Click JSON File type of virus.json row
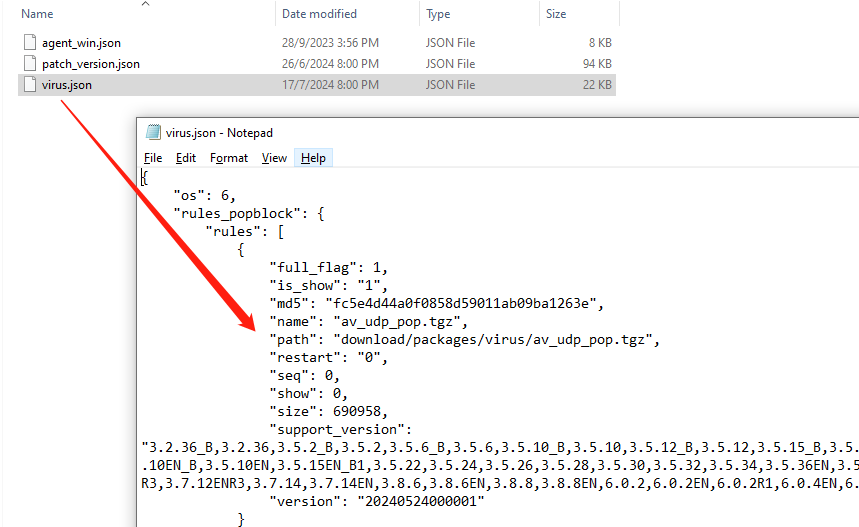This screenshot has height=527, width=859. tap(450, 85)
